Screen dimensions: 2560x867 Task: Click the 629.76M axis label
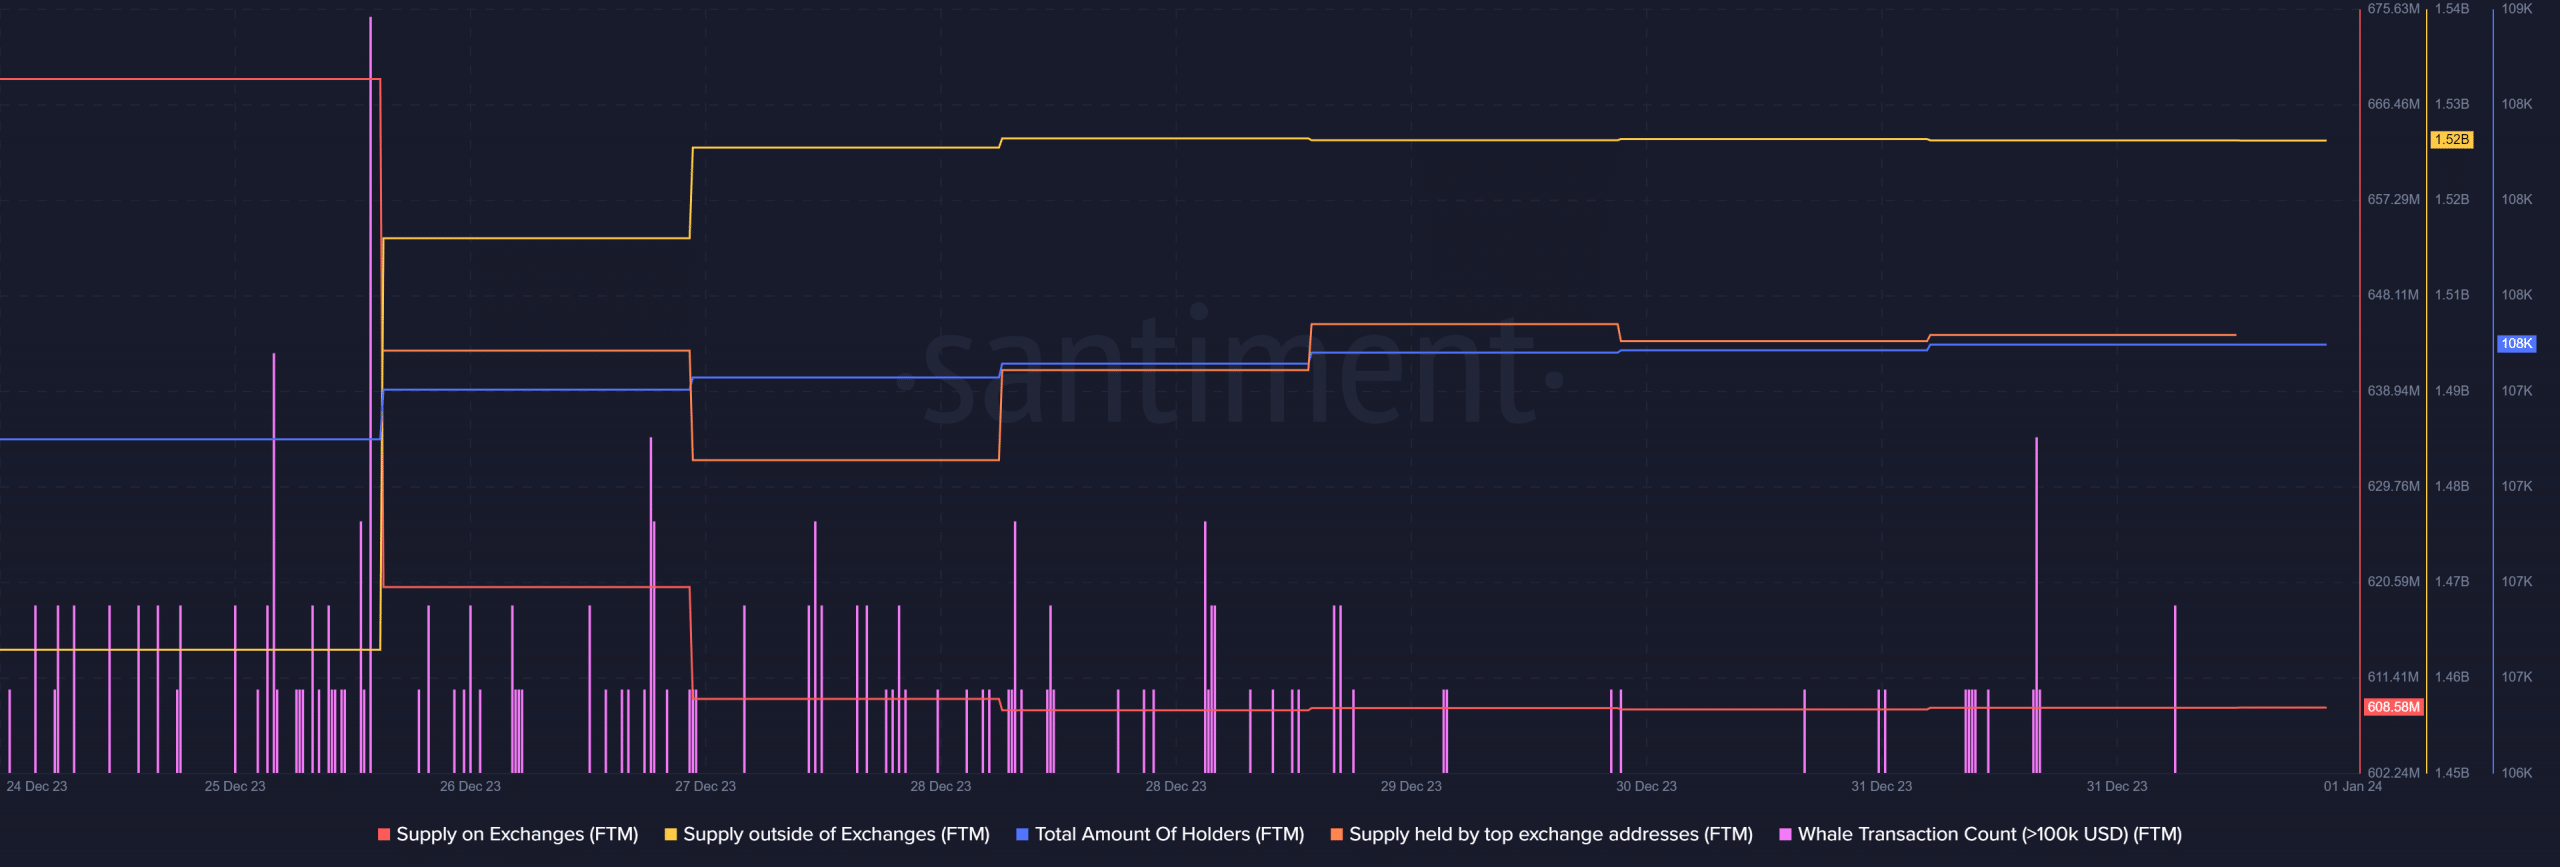[x=2393, y=486]
